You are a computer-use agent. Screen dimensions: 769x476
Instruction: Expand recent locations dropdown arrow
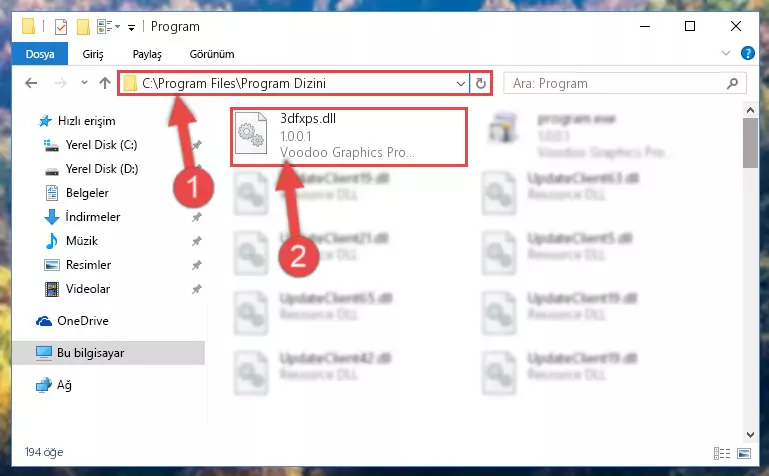84,82
